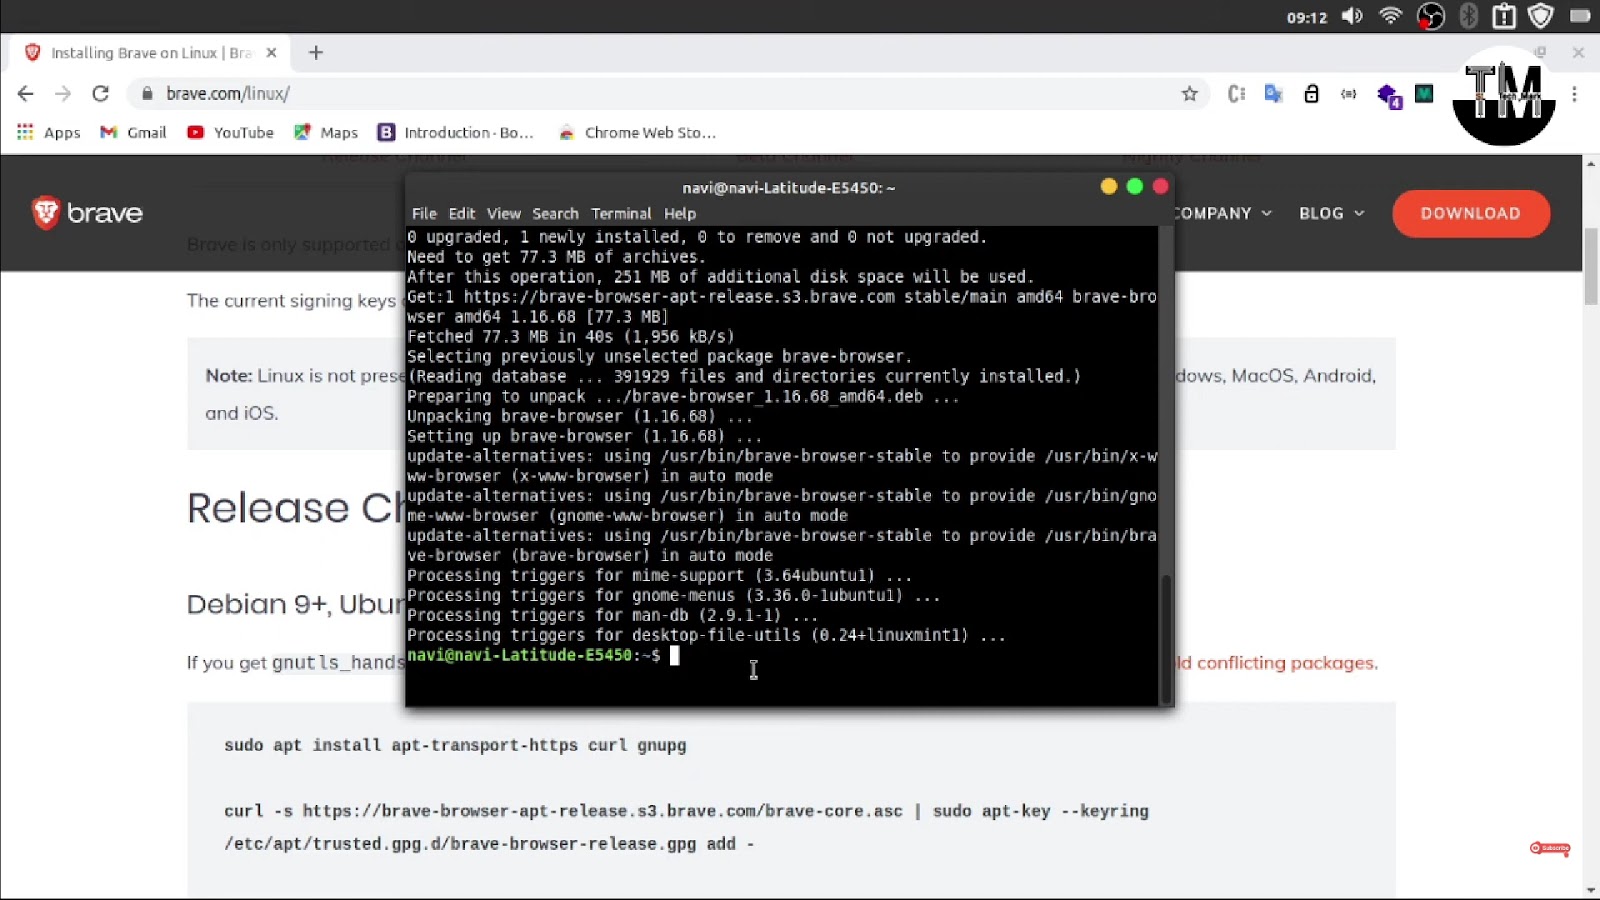The width and height of the screenshot is (1600, 900).
Task: Open the Chrome three-dot menu
Action: point(1576,93)
